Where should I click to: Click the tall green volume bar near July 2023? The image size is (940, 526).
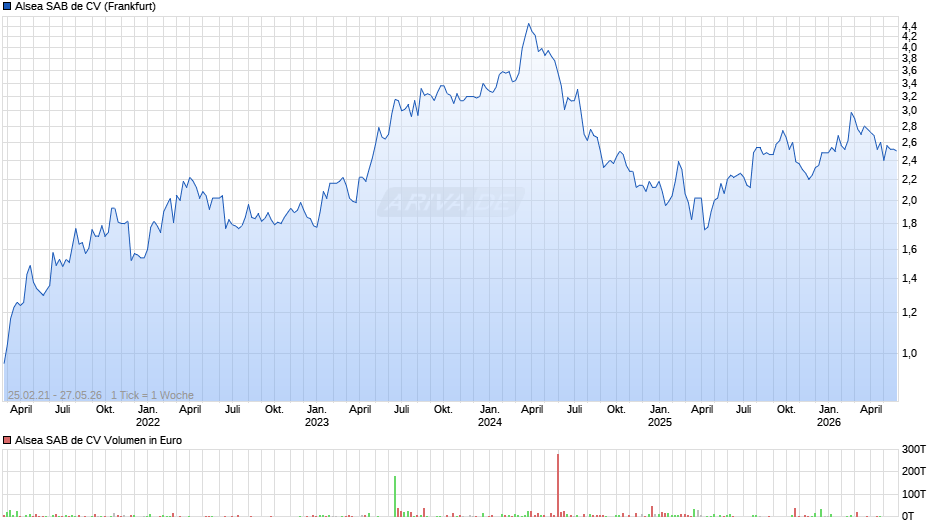pyautogui.click(x=394, y=496)
